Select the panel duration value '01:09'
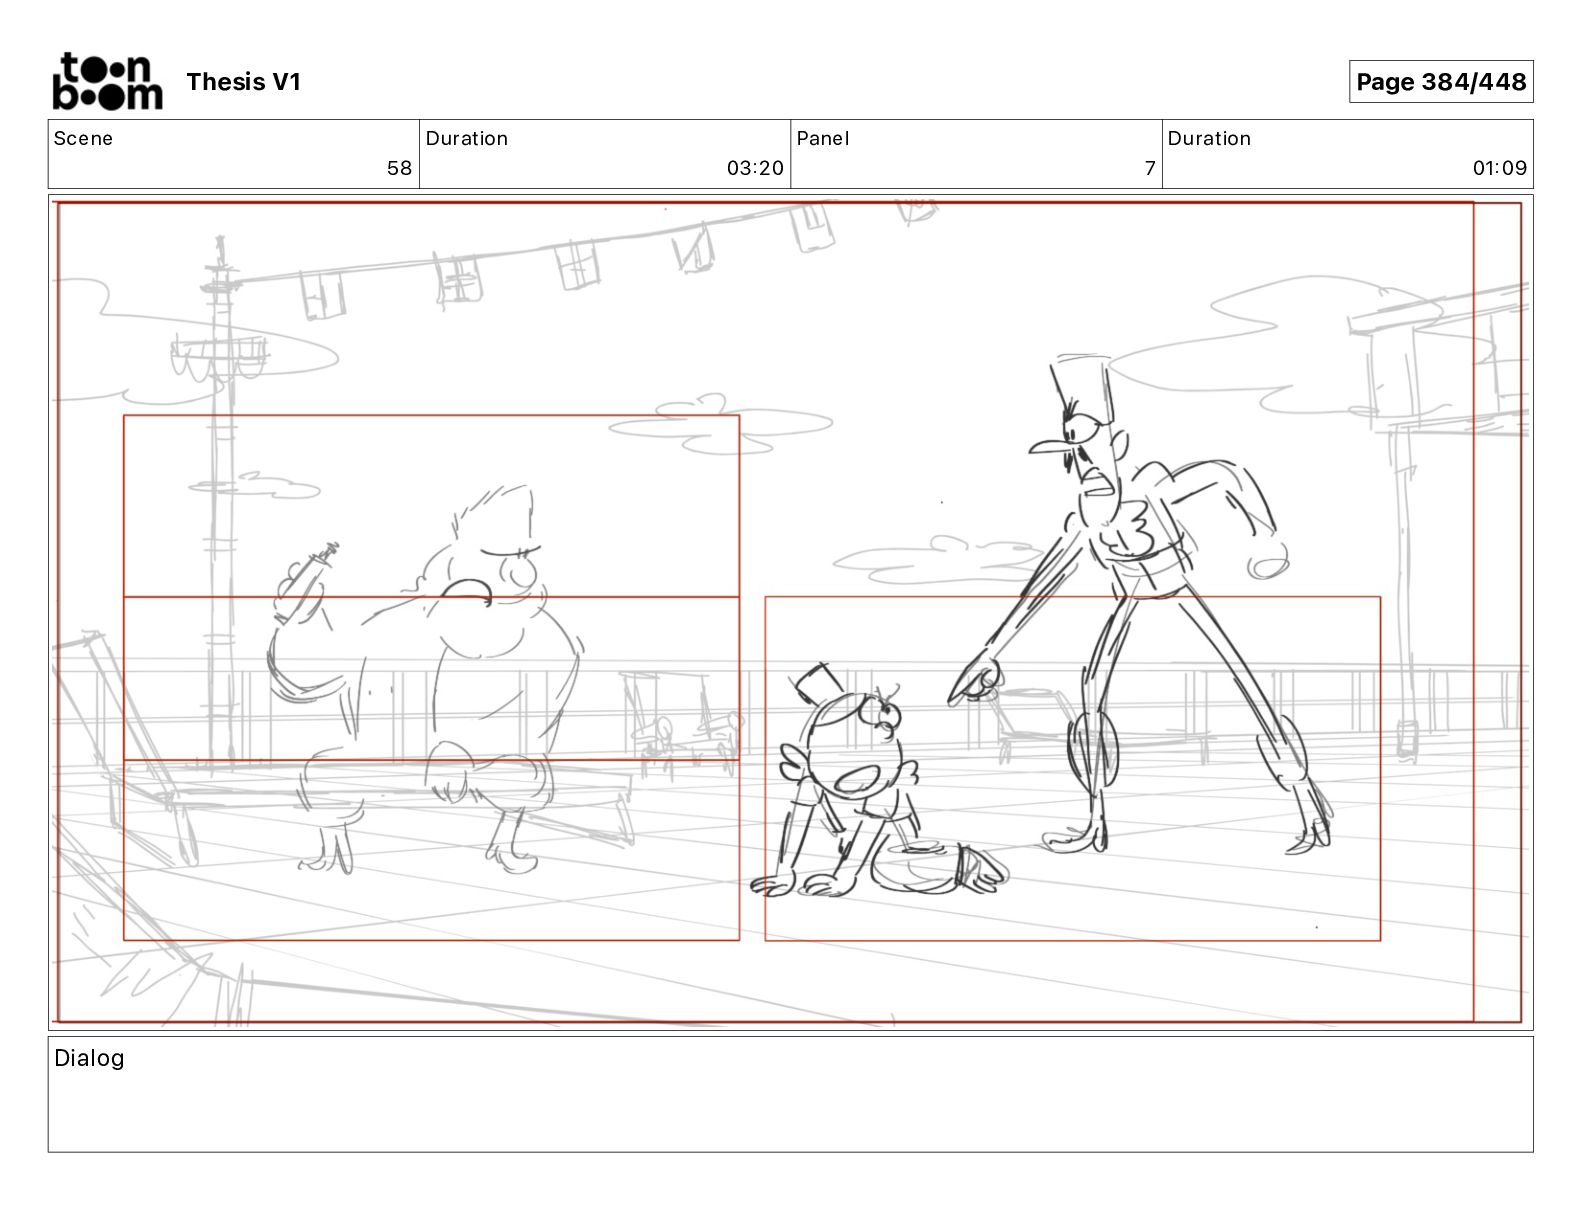The height and width of the screenshot is (1224, 1584). [x=1499, y=168]
